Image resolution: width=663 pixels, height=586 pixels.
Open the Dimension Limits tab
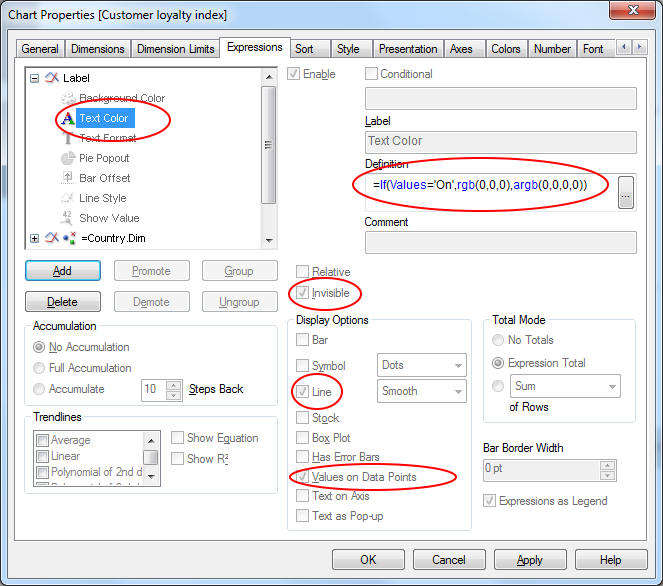point(175,49)
